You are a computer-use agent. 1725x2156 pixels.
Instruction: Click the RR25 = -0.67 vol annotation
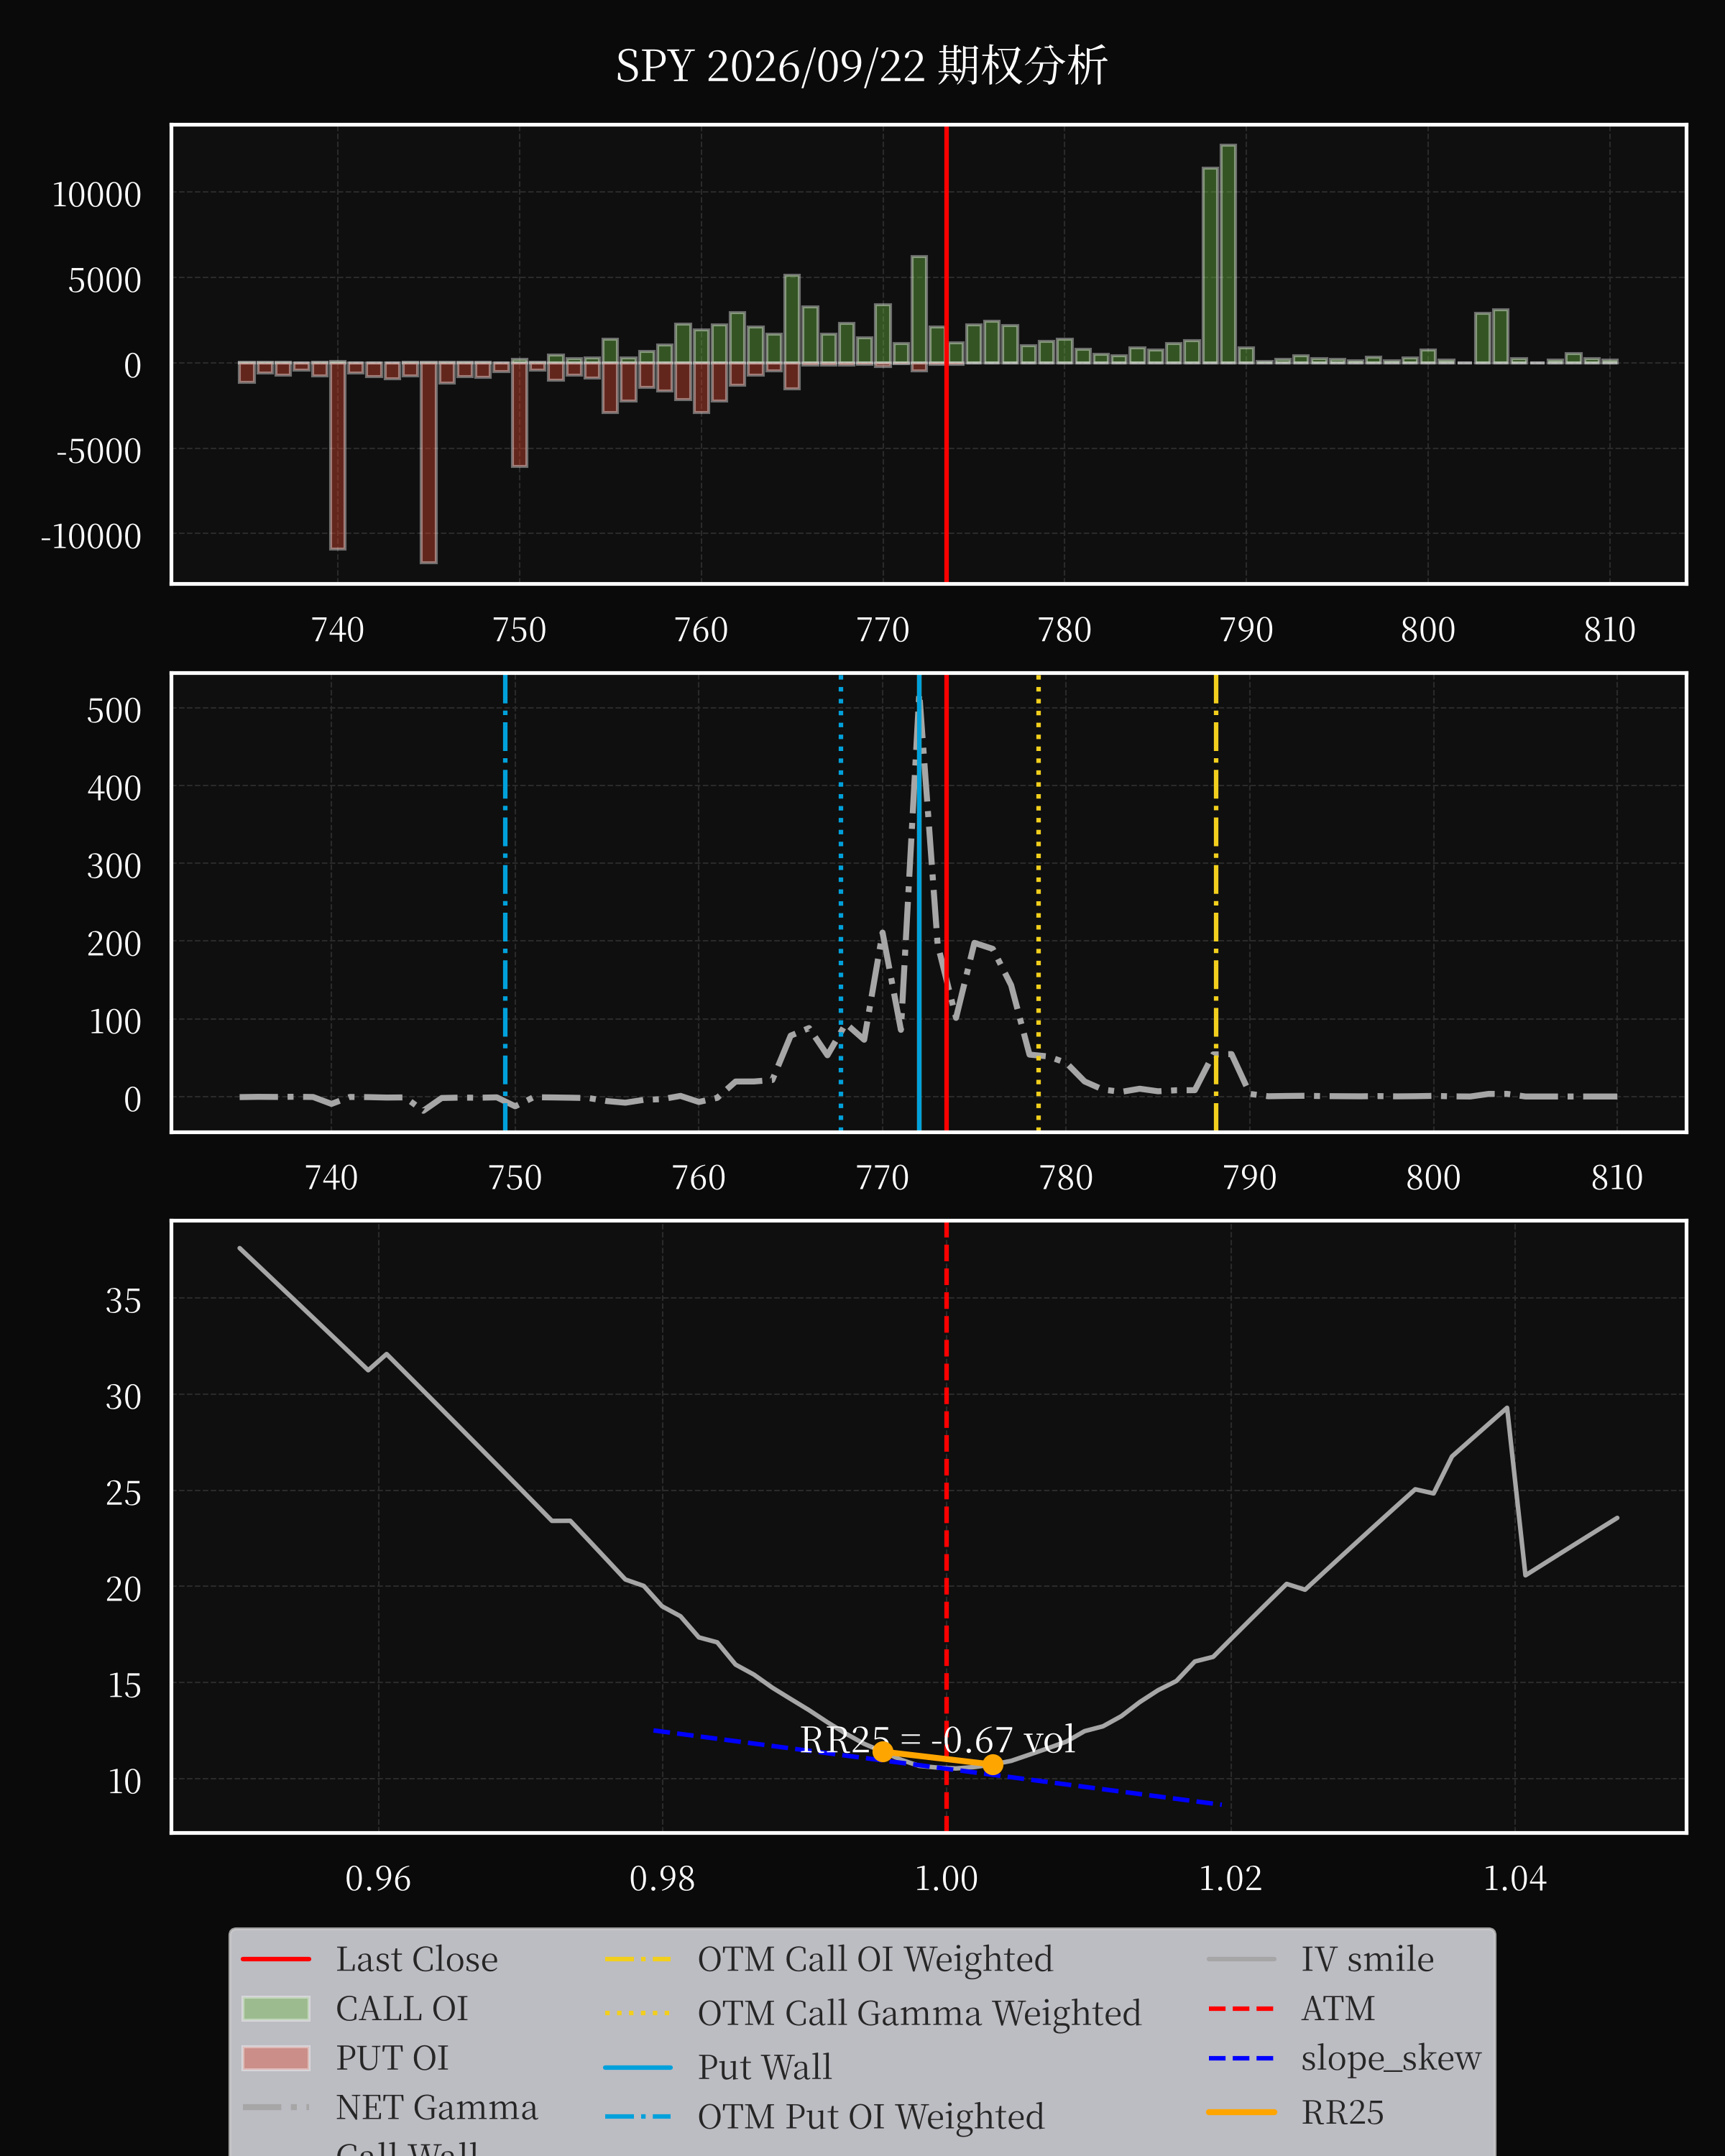tap(937, 1740)
